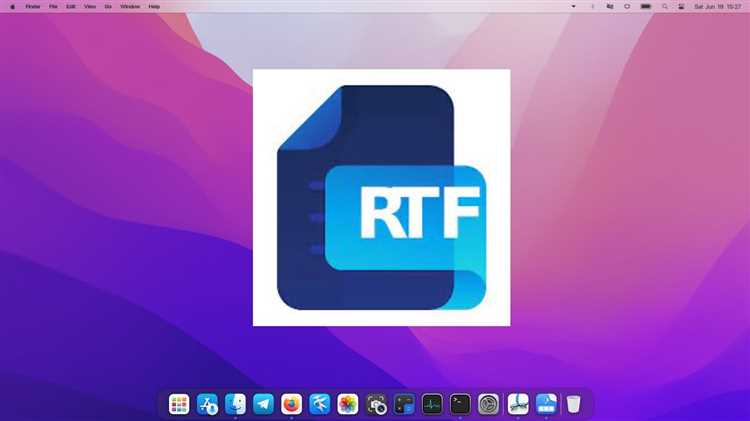Open Launchpad from the dock
The image size is (750, 421).
click(179, 404)
